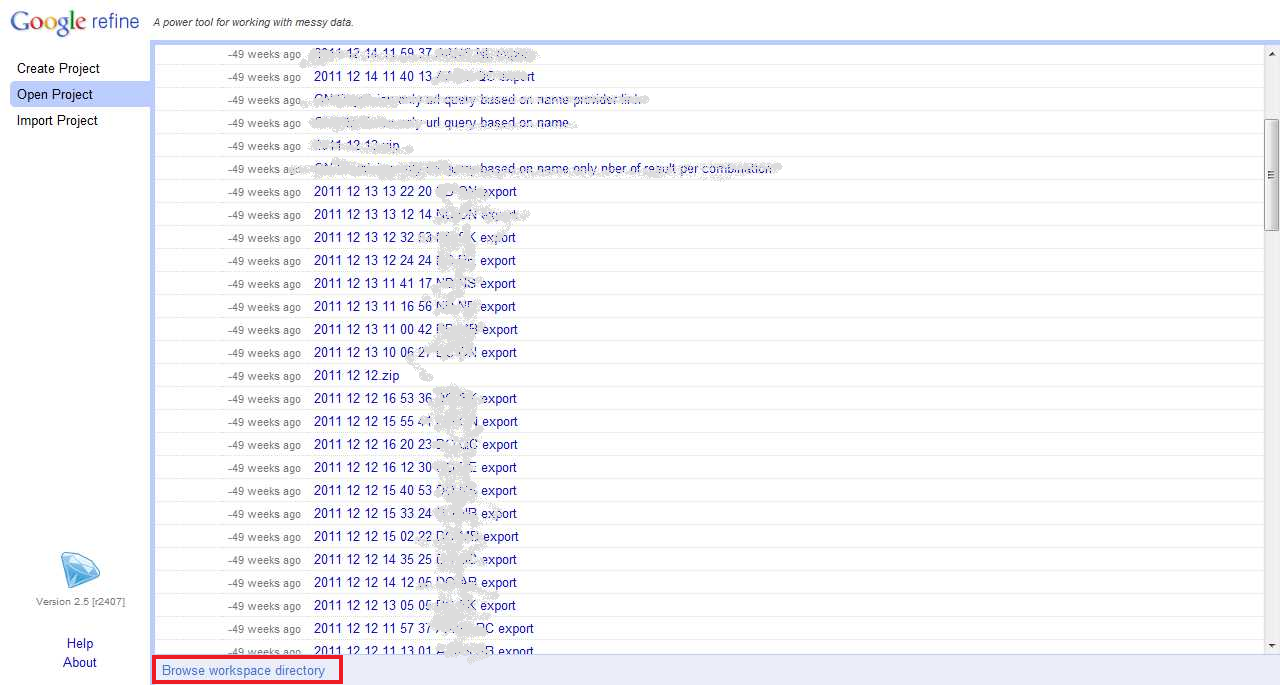Open the 2011 12 14 11 40 13 export project

(x=424, y=76)
